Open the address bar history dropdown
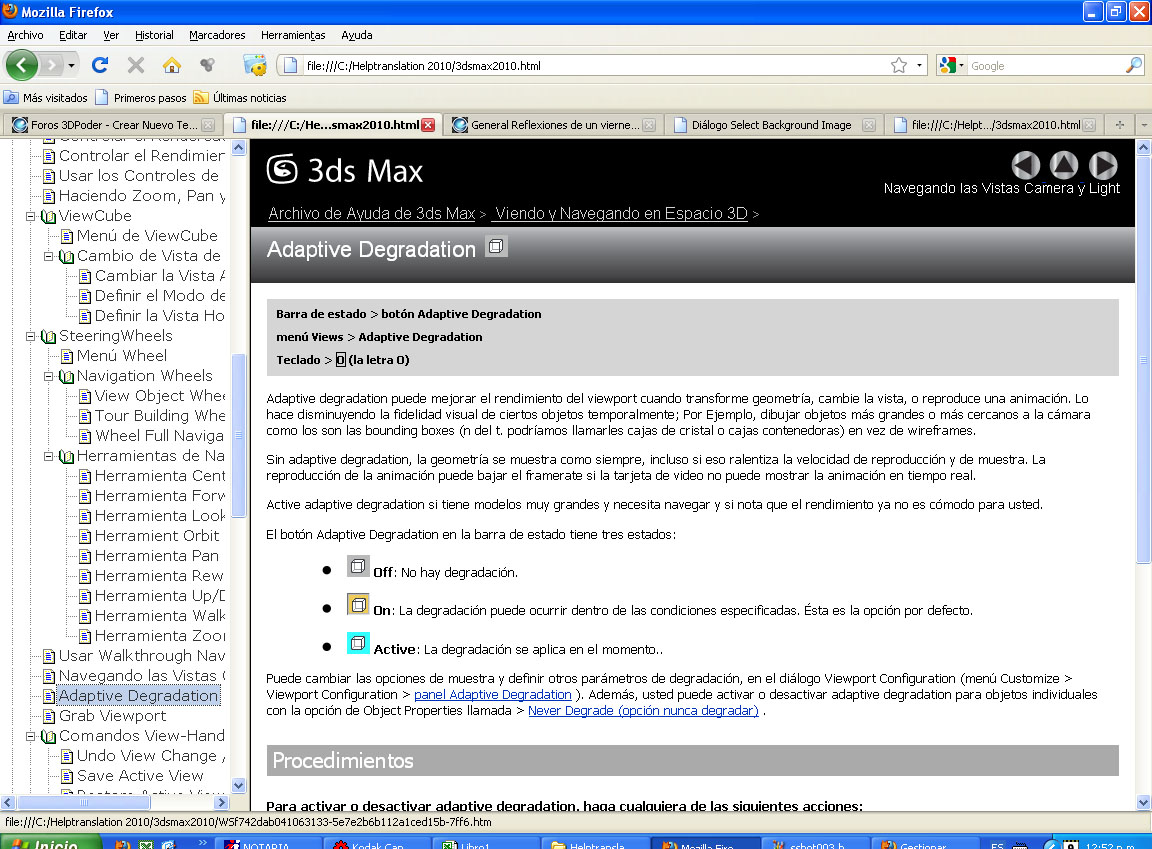 click(x=919, y=65)
